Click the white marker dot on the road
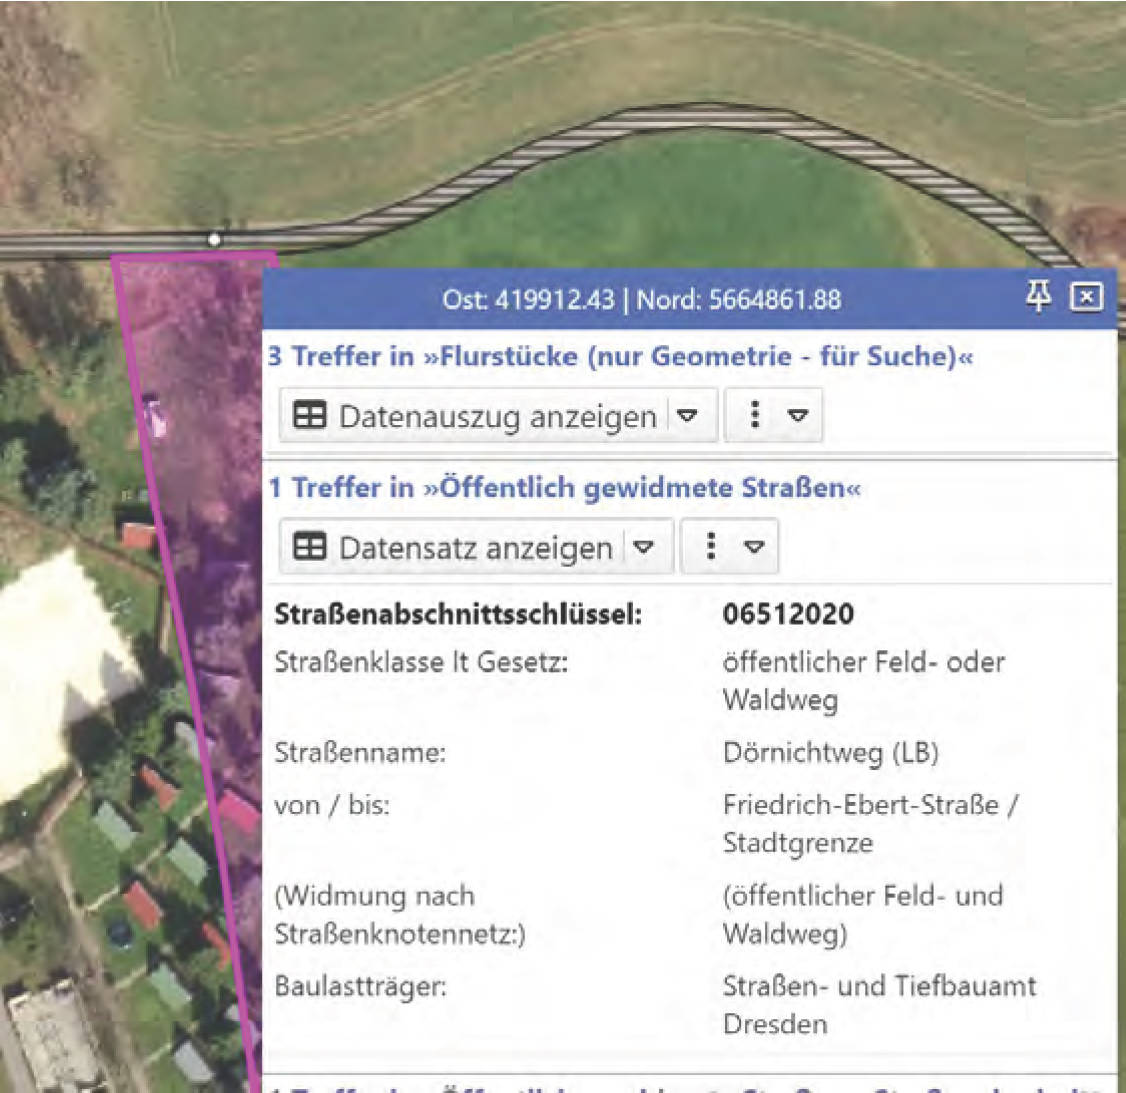Screen dimensions: 1126x1093 pos(213,239)
